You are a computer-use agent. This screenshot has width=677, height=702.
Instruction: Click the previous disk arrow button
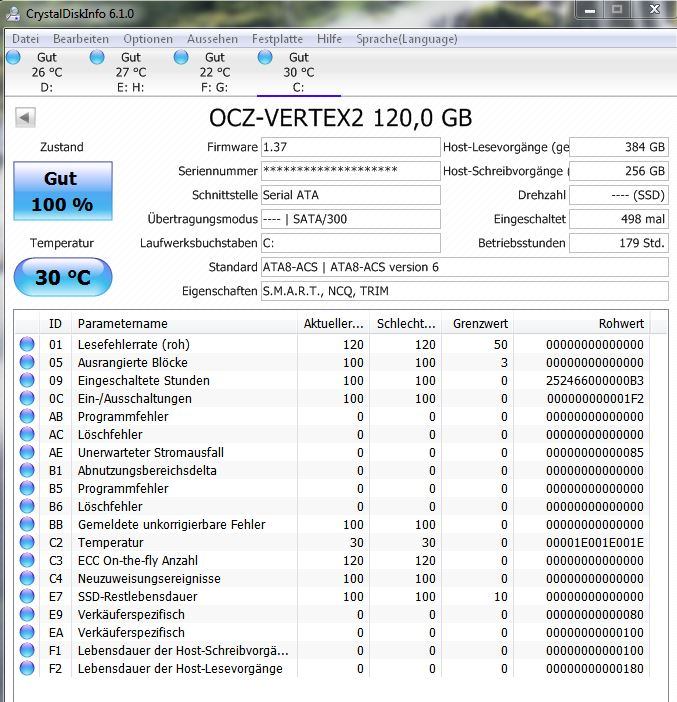[25, 118]
